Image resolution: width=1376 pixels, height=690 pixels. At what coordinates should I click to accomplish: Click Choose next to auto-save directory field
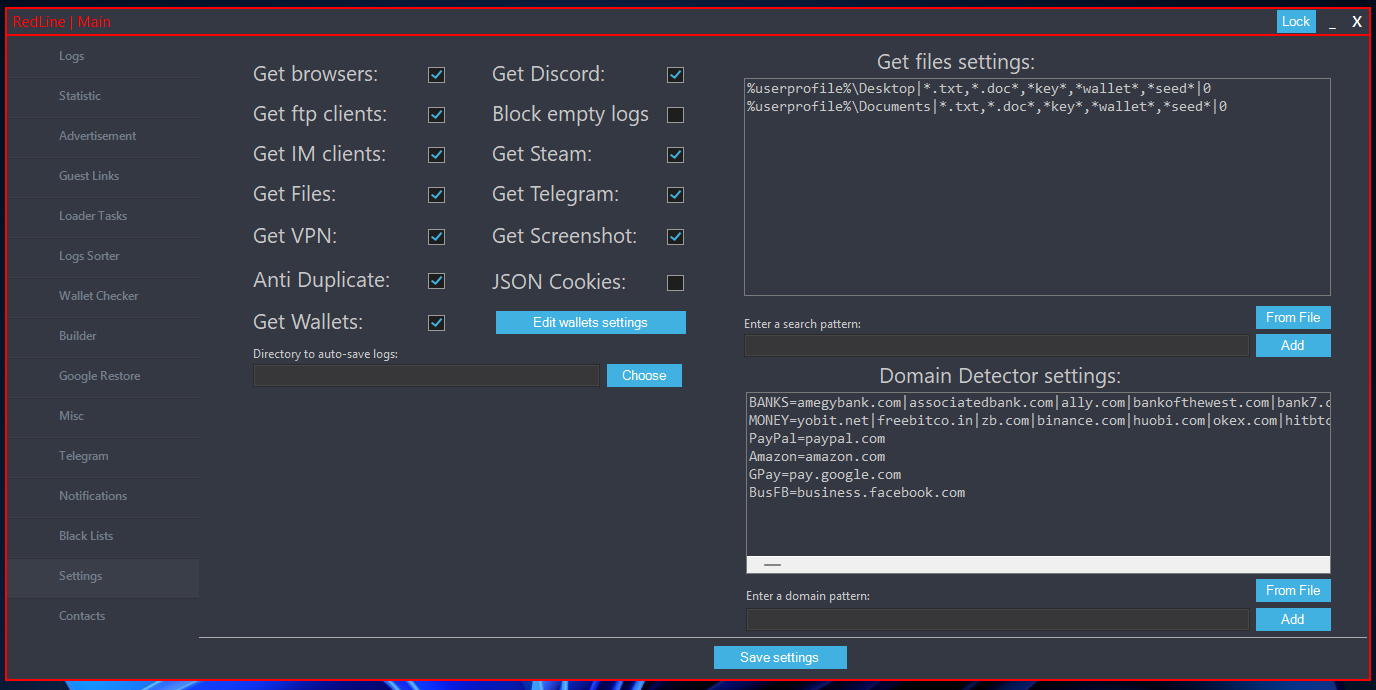pyautogui.click(x=644, y=376)
